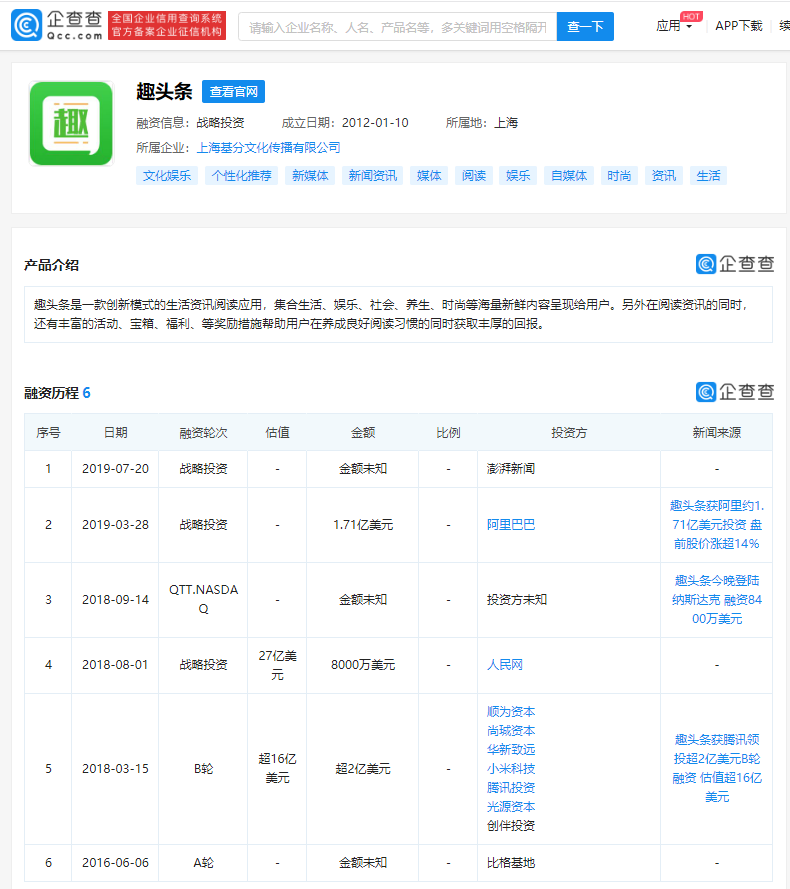The width and height of the screenshot is (790, 889).
Task: Pick the 媒体 tag
Action: pyautogui.click(x=429, y=176)
